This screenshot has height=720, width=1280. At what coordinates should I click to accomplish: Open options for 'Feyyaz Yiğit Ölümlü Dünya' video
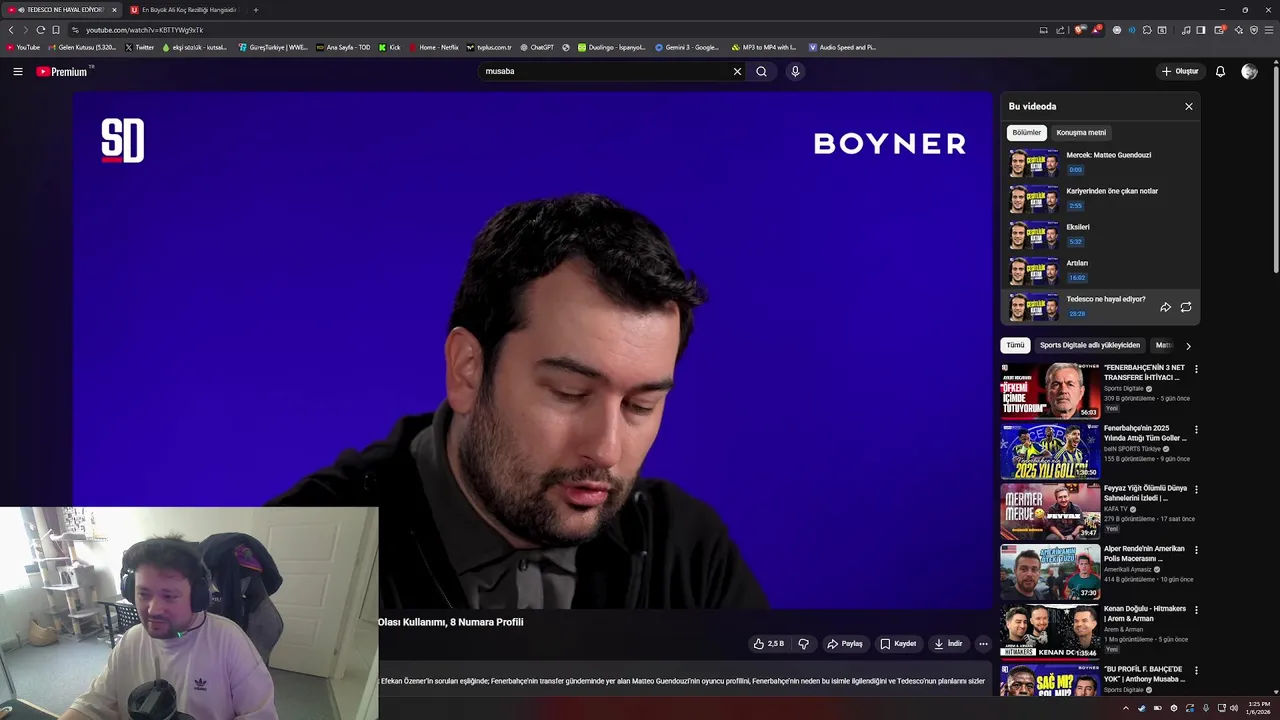(x=1196, y=489)
